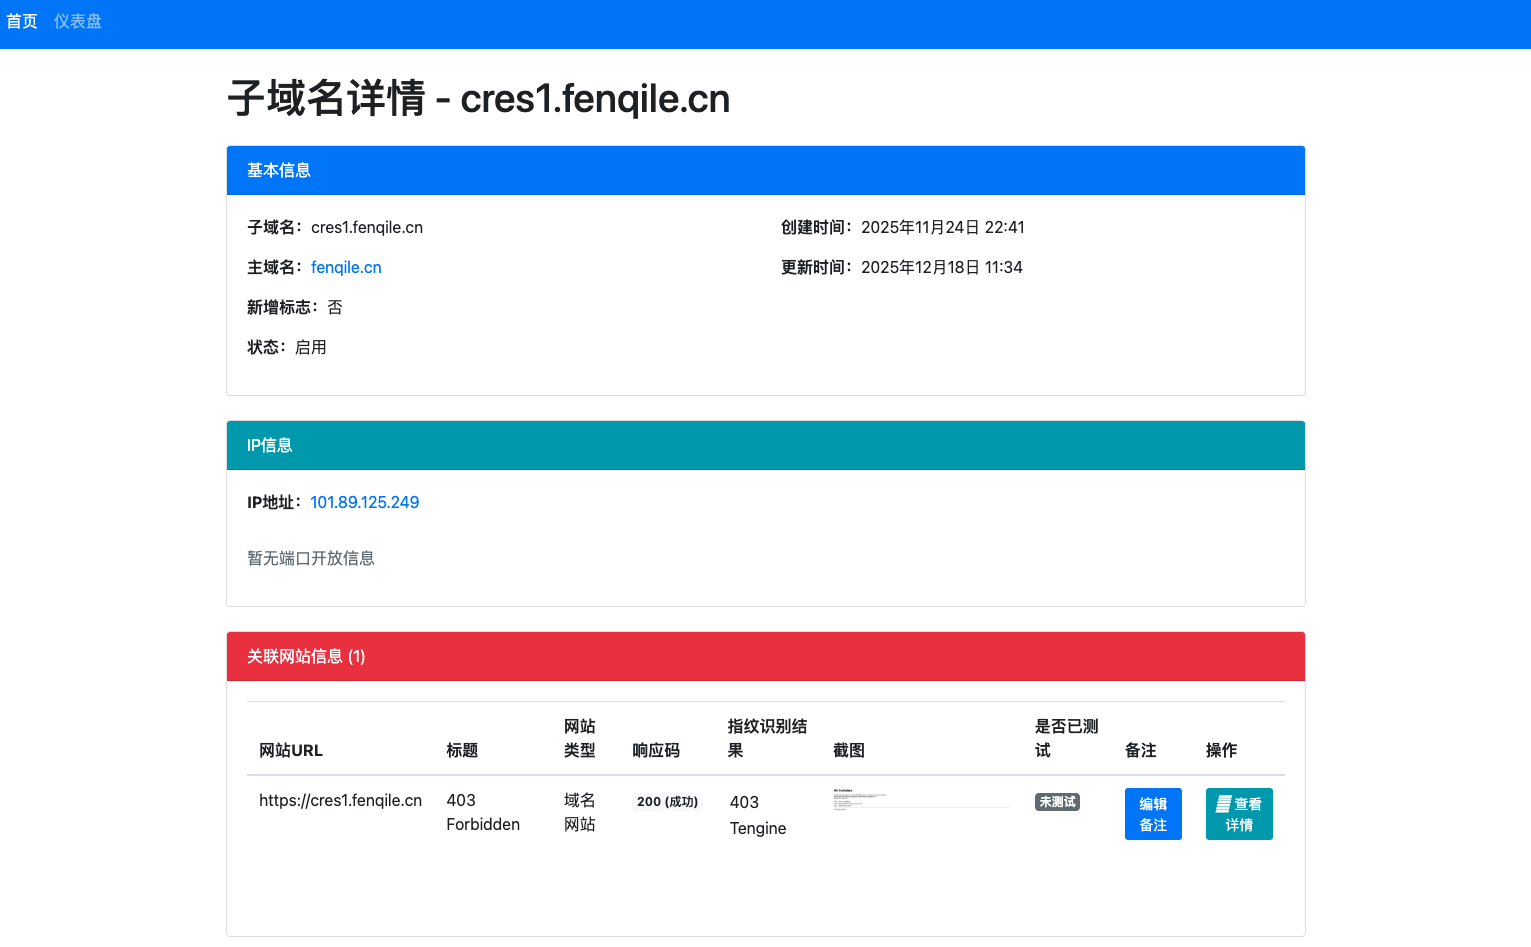
Task: Click the website screenshot thumbnail
Action: (x=920, y=799)
